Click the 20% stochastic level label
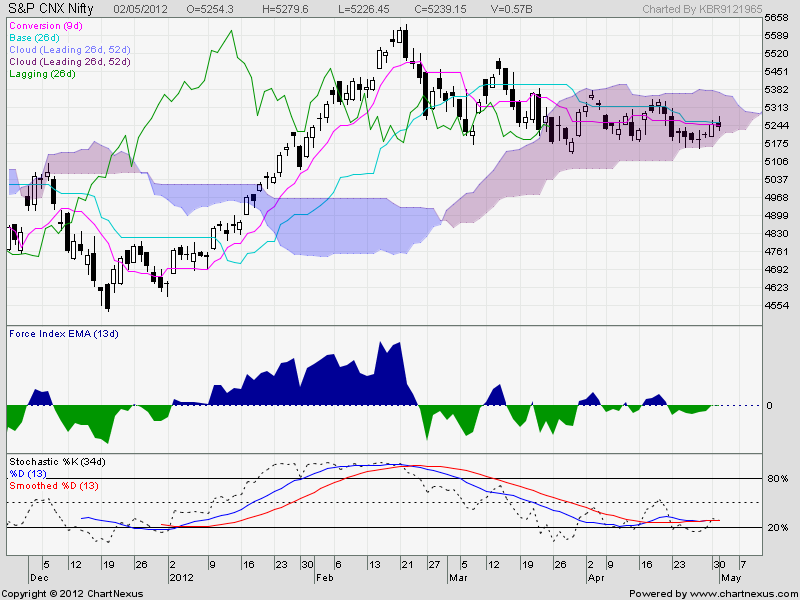Image resolution: width=800 pixels, height=600 pixels. click(778, 528)
